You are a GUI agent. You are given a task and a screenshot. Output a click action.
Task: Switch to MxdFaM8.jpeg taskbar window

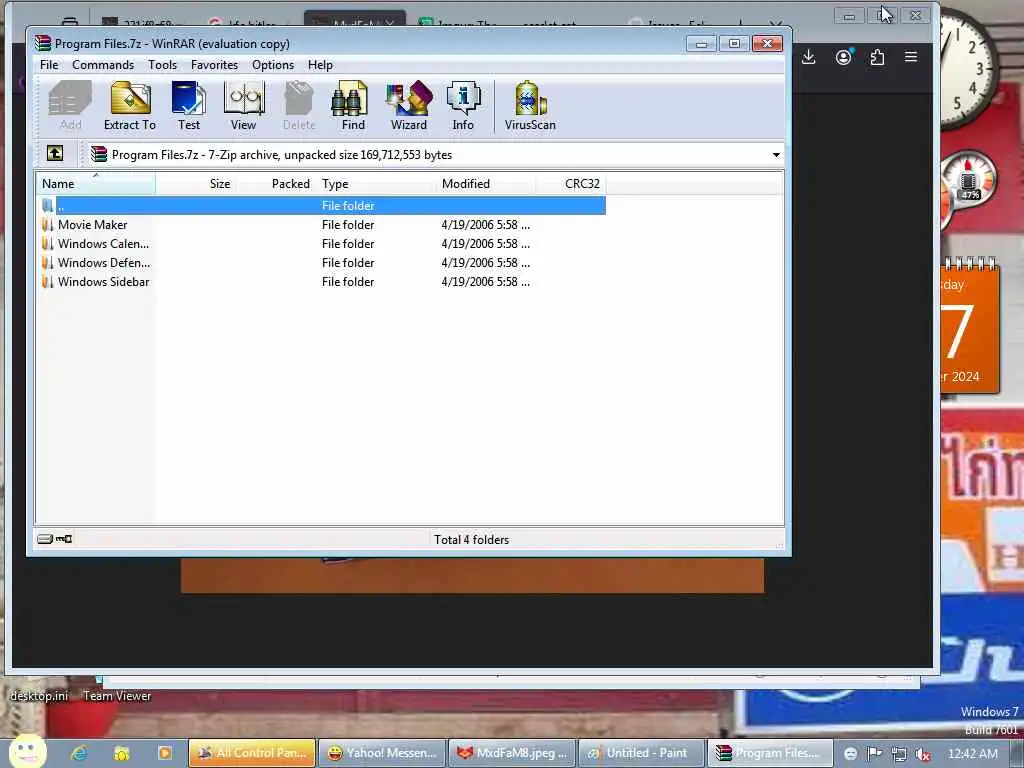coord(511,753)
